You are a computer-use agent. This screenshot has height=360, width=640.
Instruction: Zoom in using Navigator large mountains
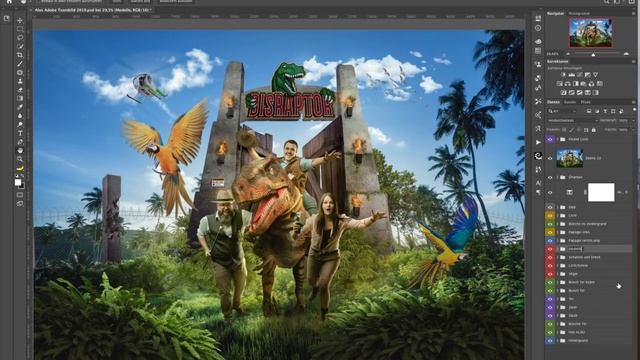(x=627, y=54)
